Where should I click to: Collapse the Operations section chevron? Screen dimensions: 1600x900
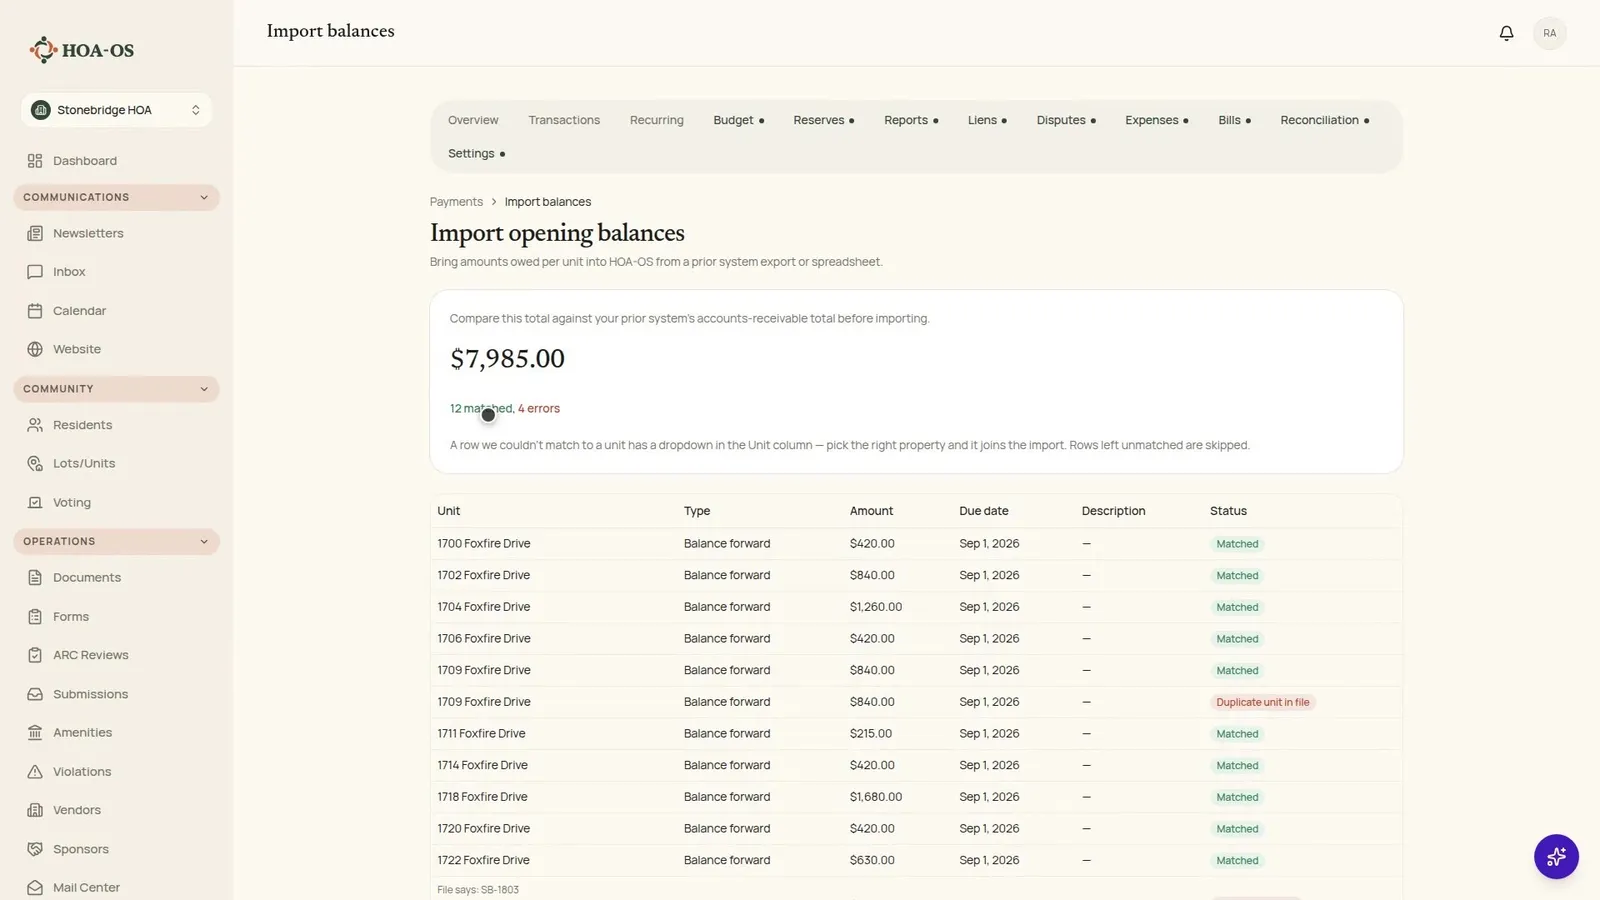pos(204,542)
